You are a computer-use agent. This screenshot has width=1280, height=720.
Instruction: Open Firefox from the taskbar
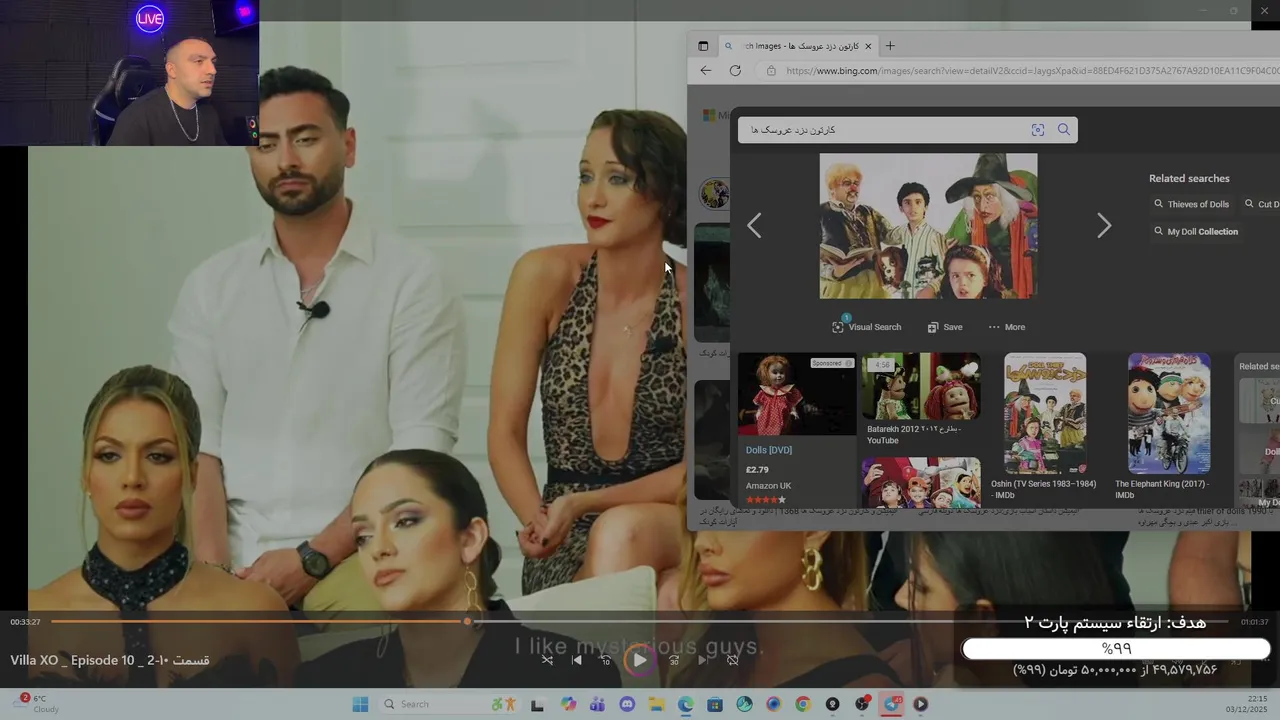coord(773,704)
